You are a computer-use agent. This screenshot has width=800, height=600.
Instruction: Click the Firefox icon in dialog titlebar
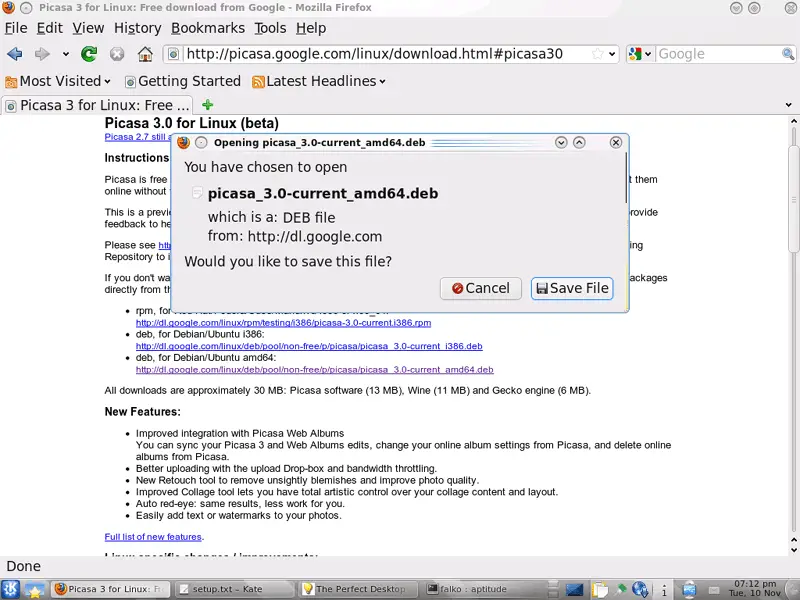[x=184, y=142]
